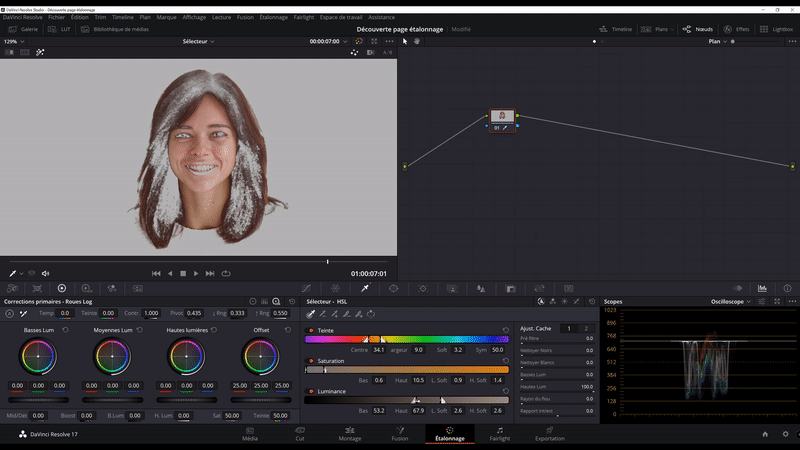The width and height of the screenshot is (800, 450).
Task: Toggle the Teinte qualifier on or off
Action: point(310,330)
